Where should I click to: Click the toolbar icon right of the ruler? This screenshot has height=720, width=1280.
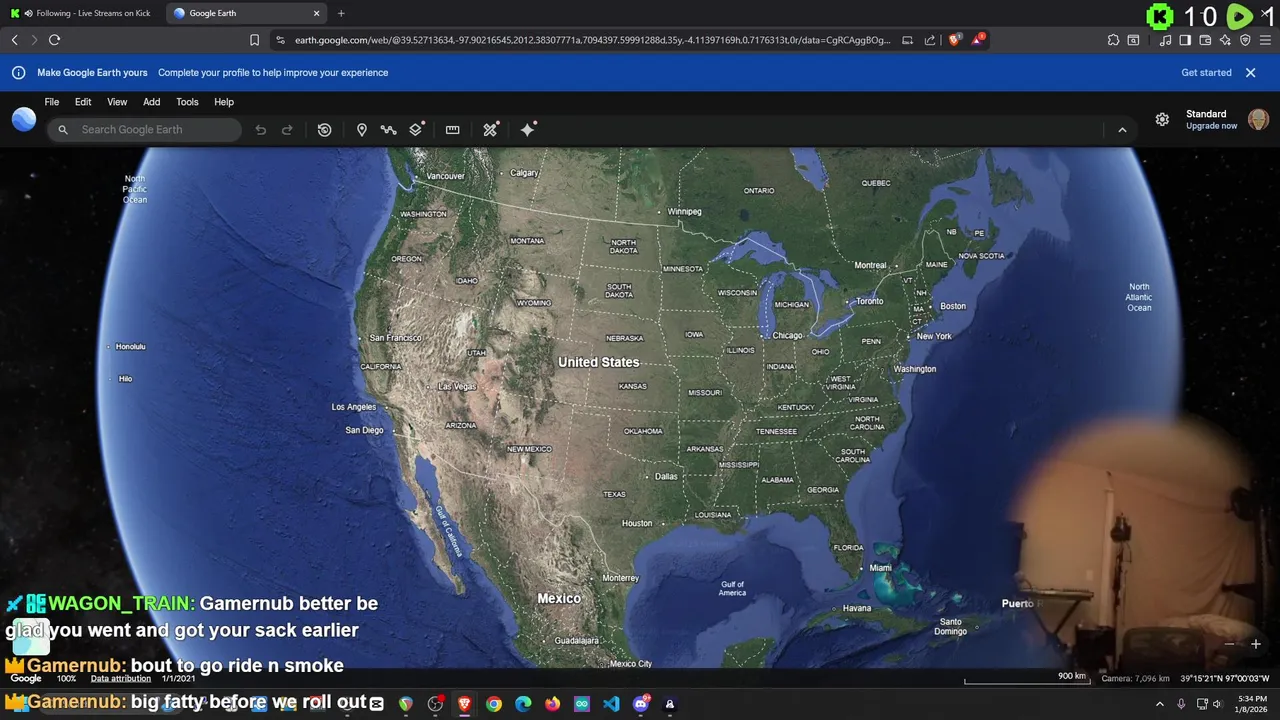click(490, 130)
